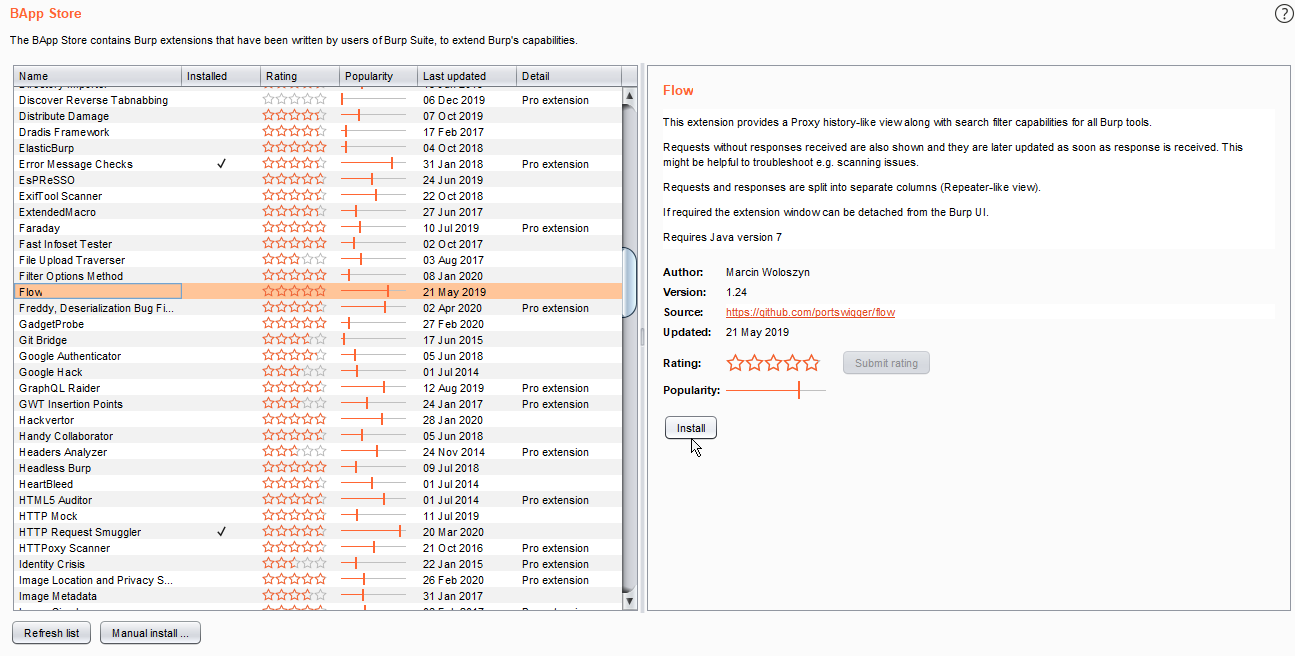Click the popularity bar in the Headers Analyzer row
Image resolution: width=1295 pixels, height=656 pixels.
[x=374, y=452]
